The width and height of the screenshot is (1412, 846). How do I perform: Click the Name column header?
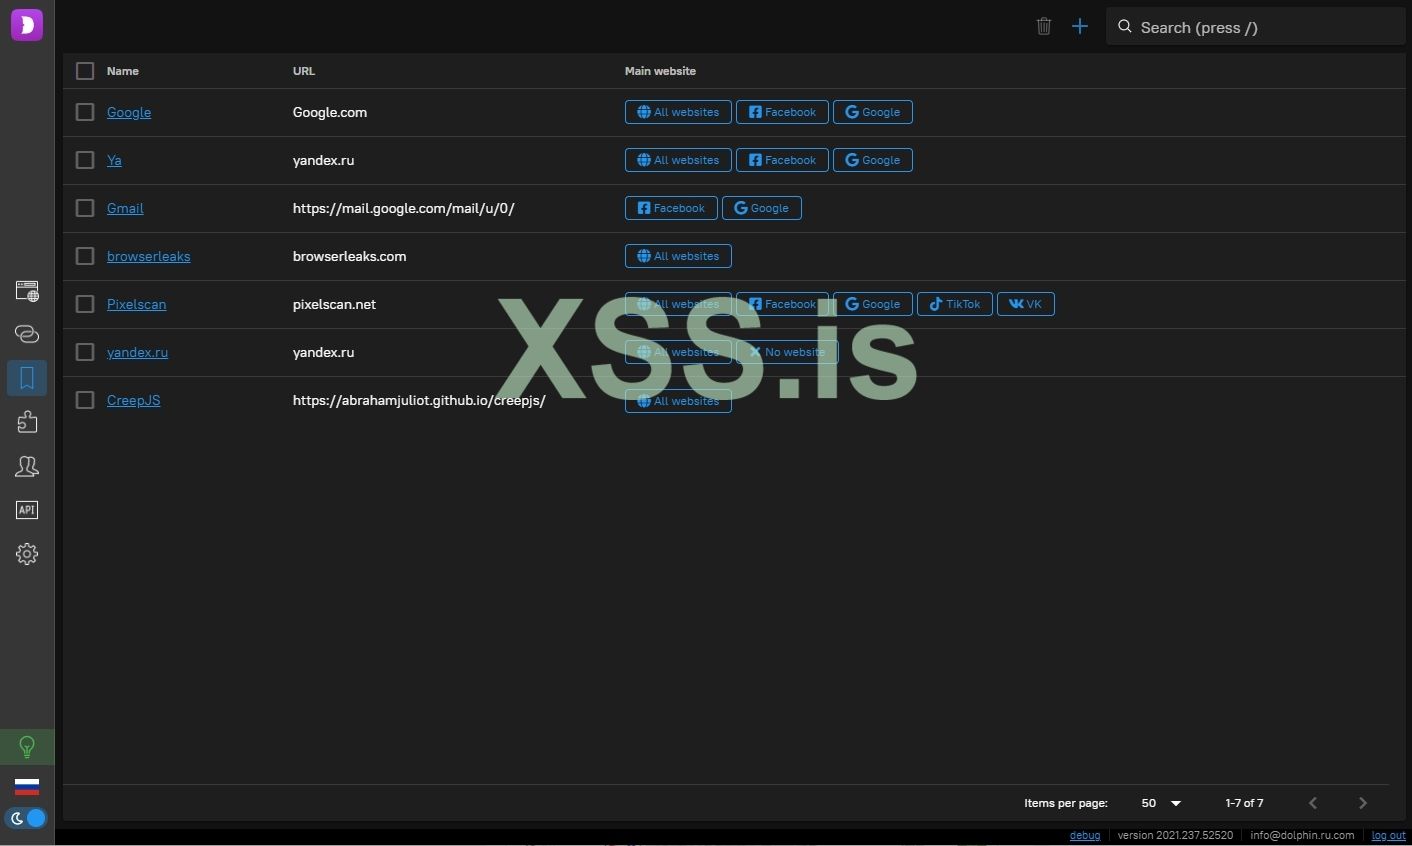123,71
